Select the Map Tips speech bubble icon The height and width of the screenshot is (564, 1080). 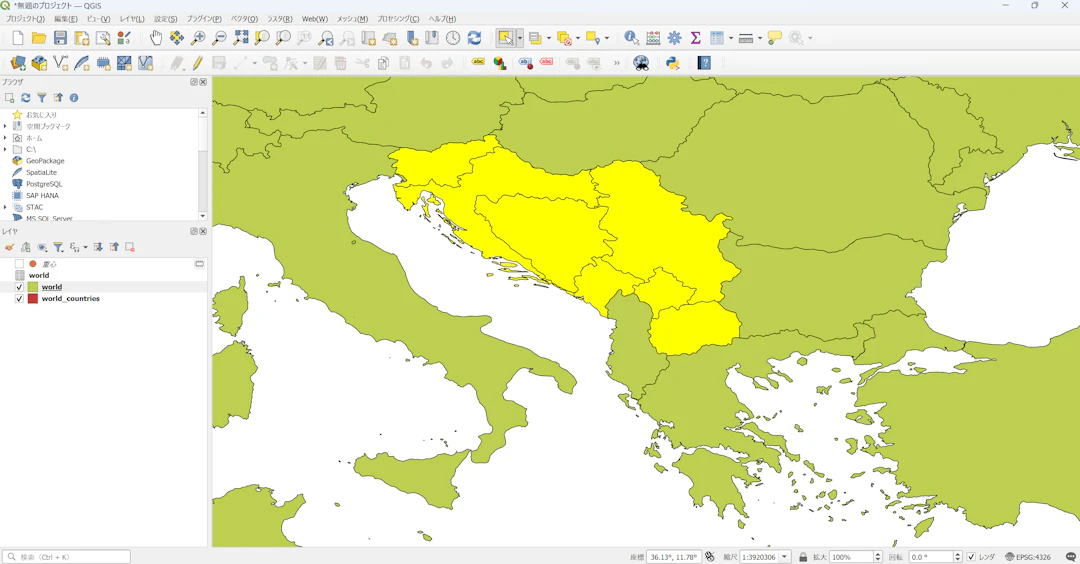(775, 38)
